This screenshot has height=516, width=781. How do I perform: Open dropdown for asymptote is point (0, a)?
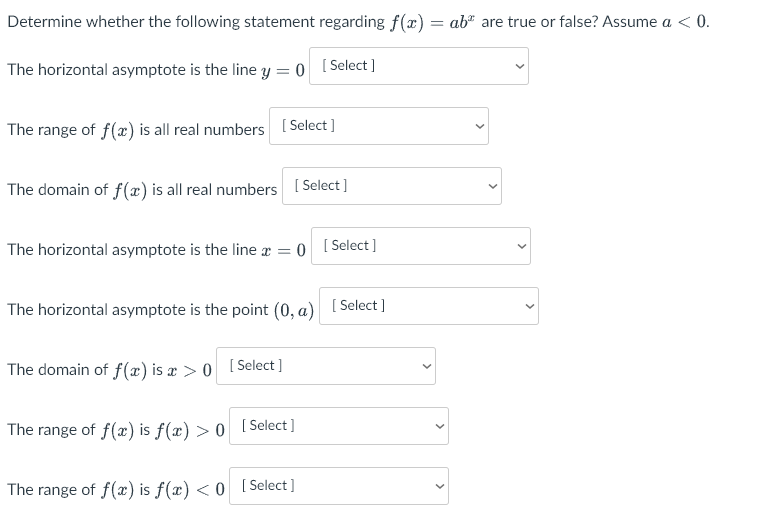429,306
